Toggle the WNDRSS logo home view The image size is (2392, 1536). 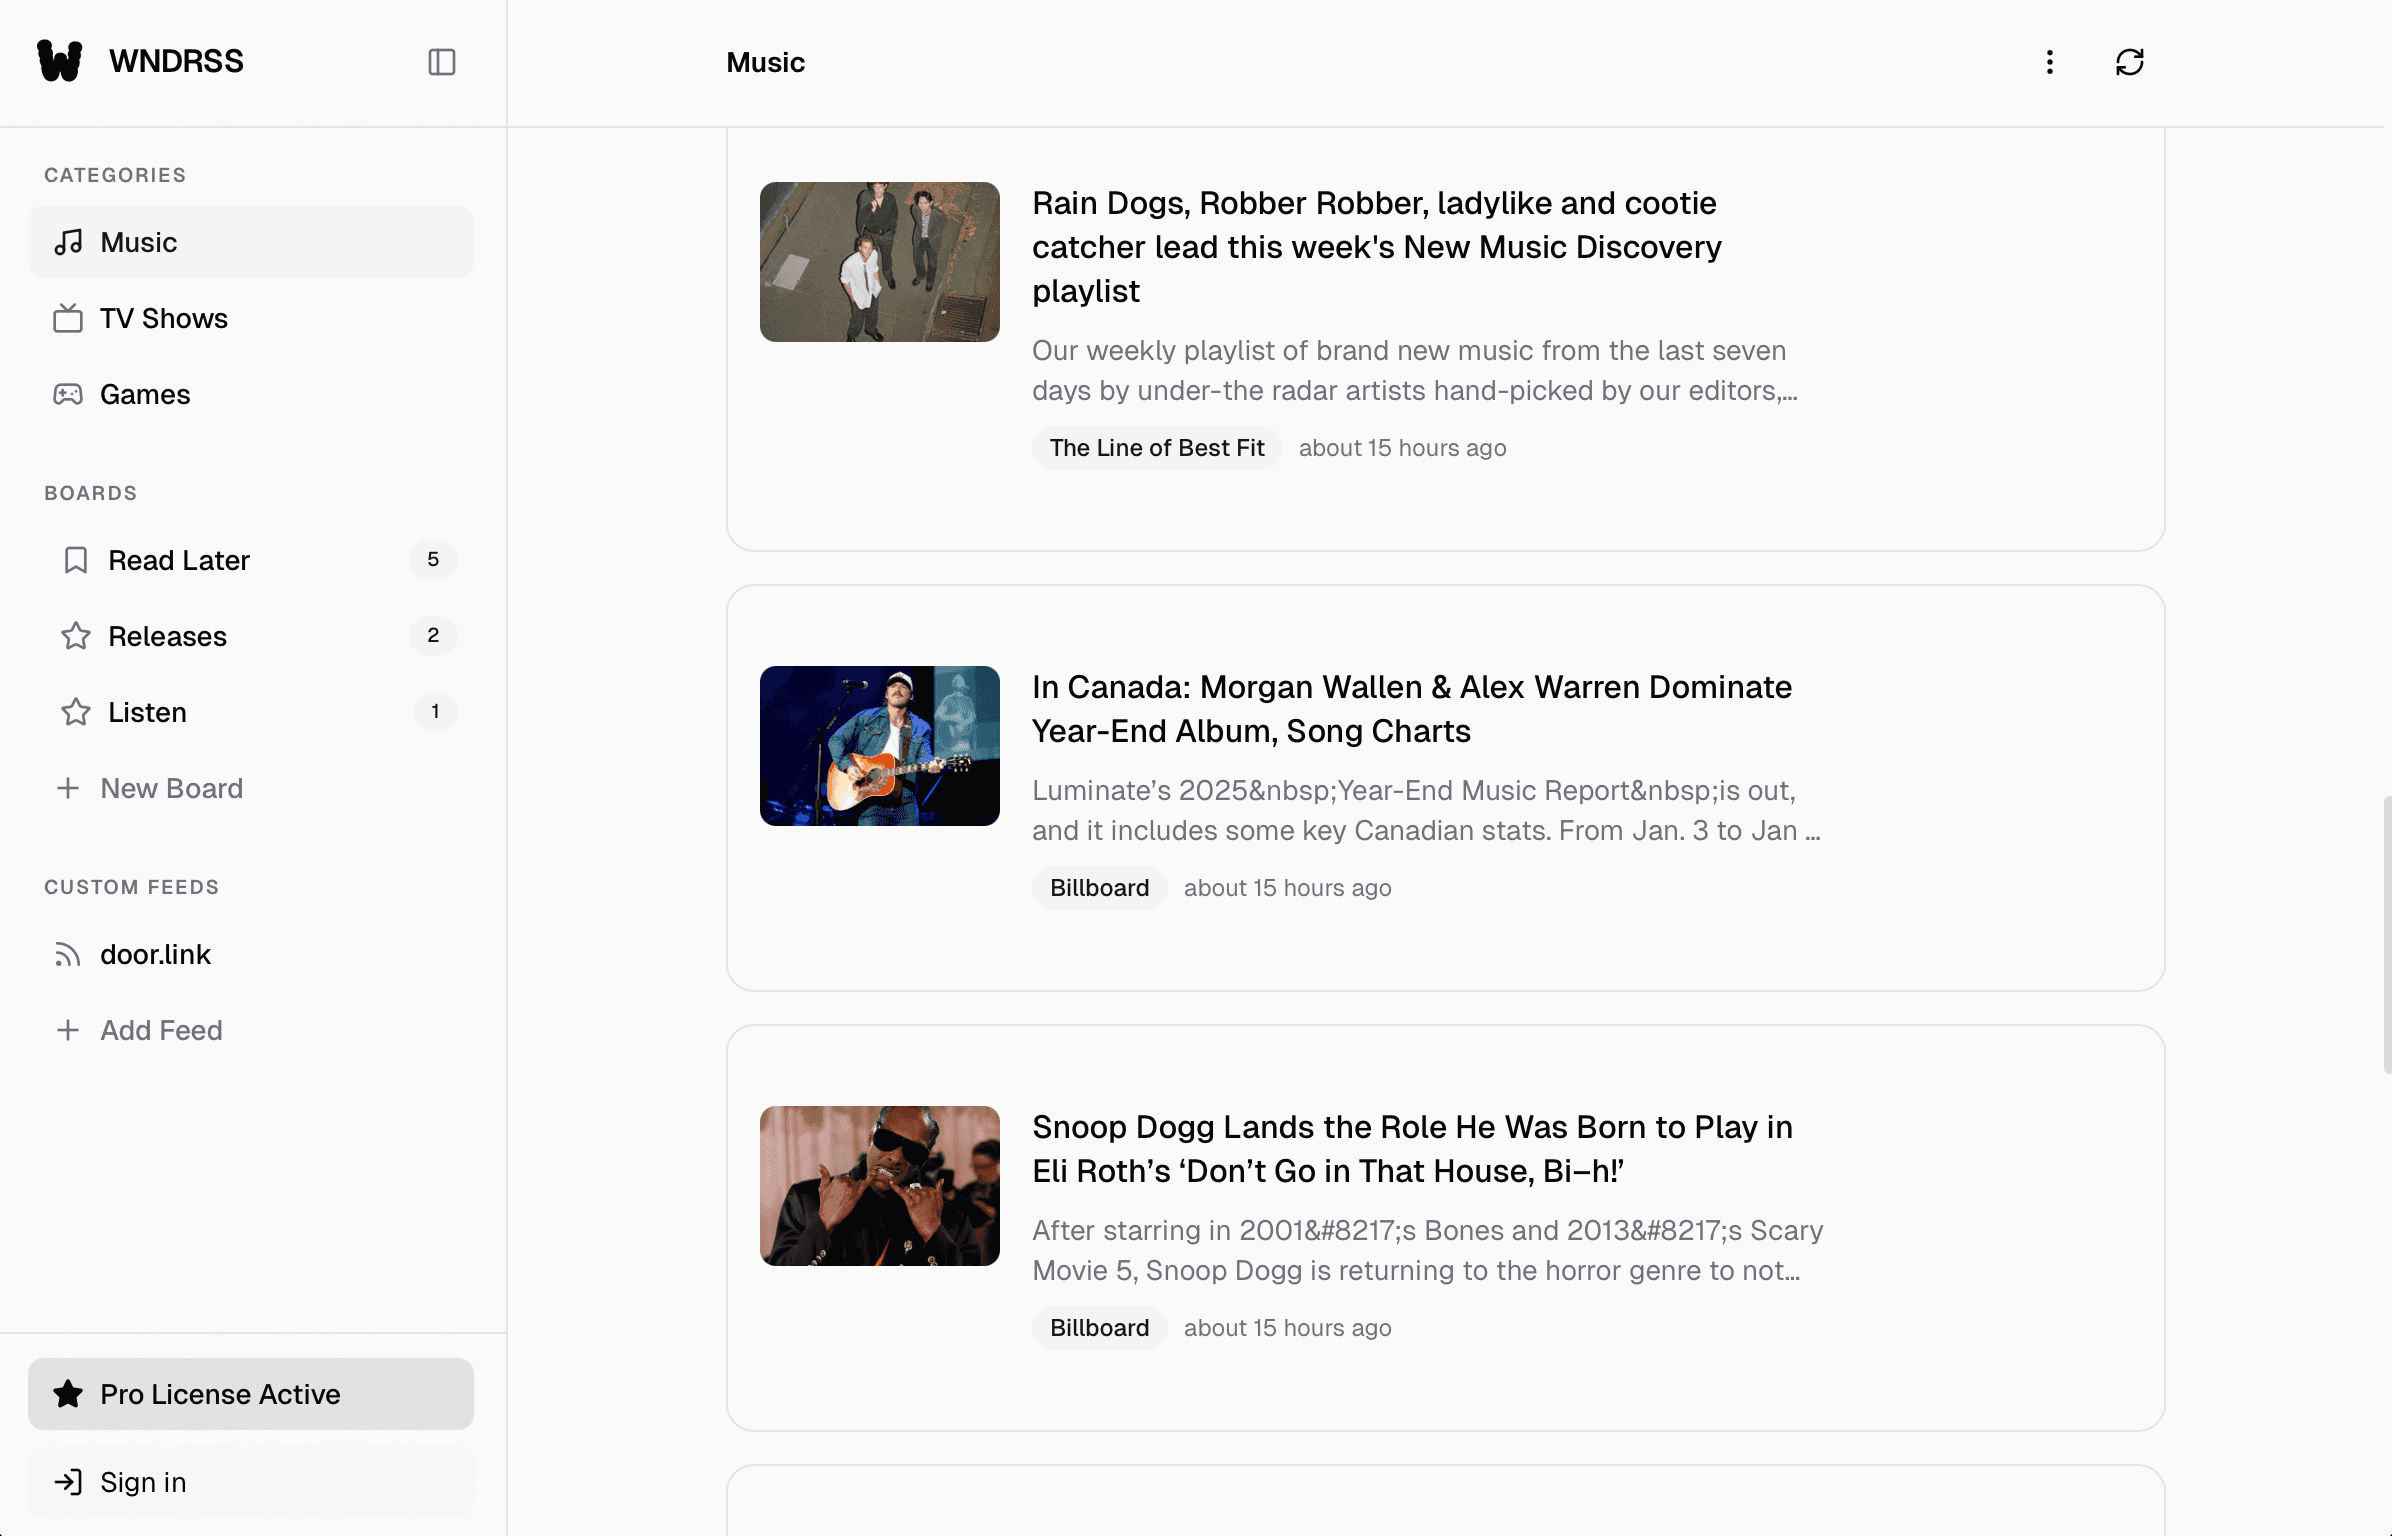pyautogui.click(x=140, y=61)
